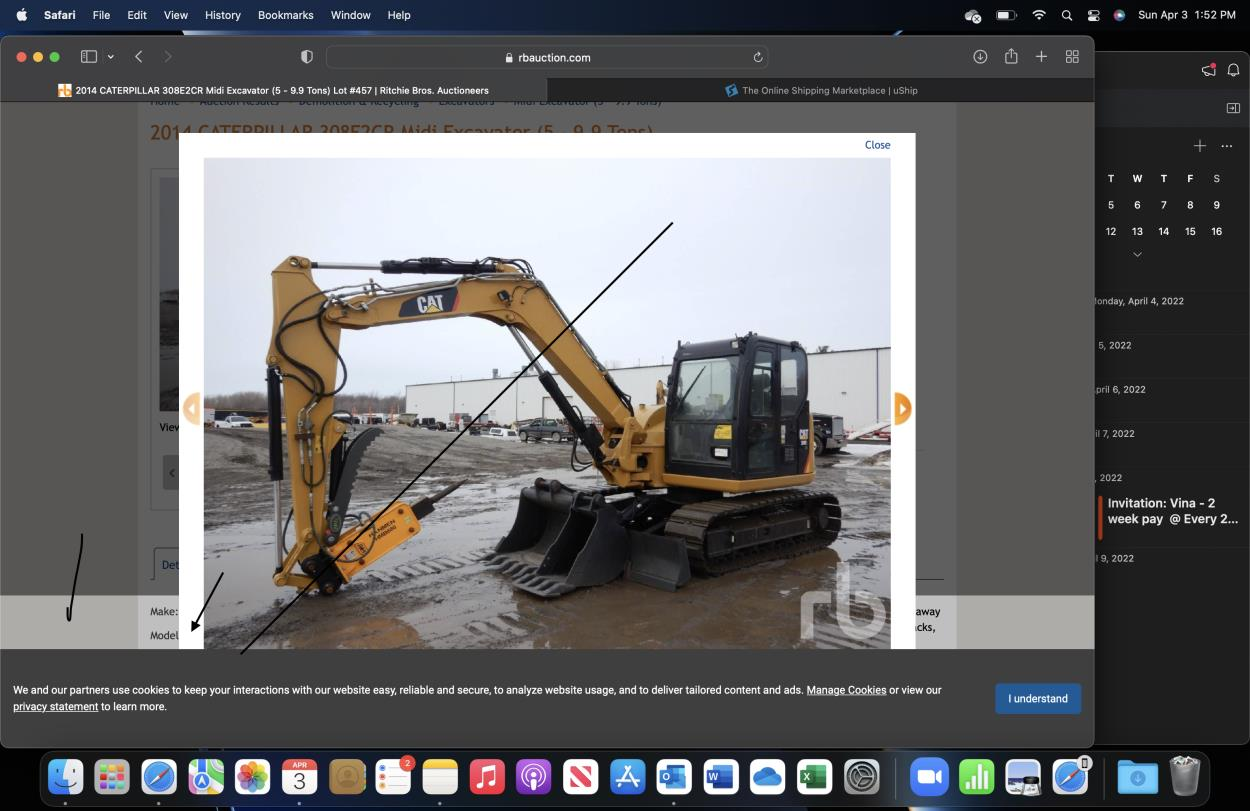The height and width of the screenshot is (811, 1250).
Task: Open the History menu
Action: point(222,15)
